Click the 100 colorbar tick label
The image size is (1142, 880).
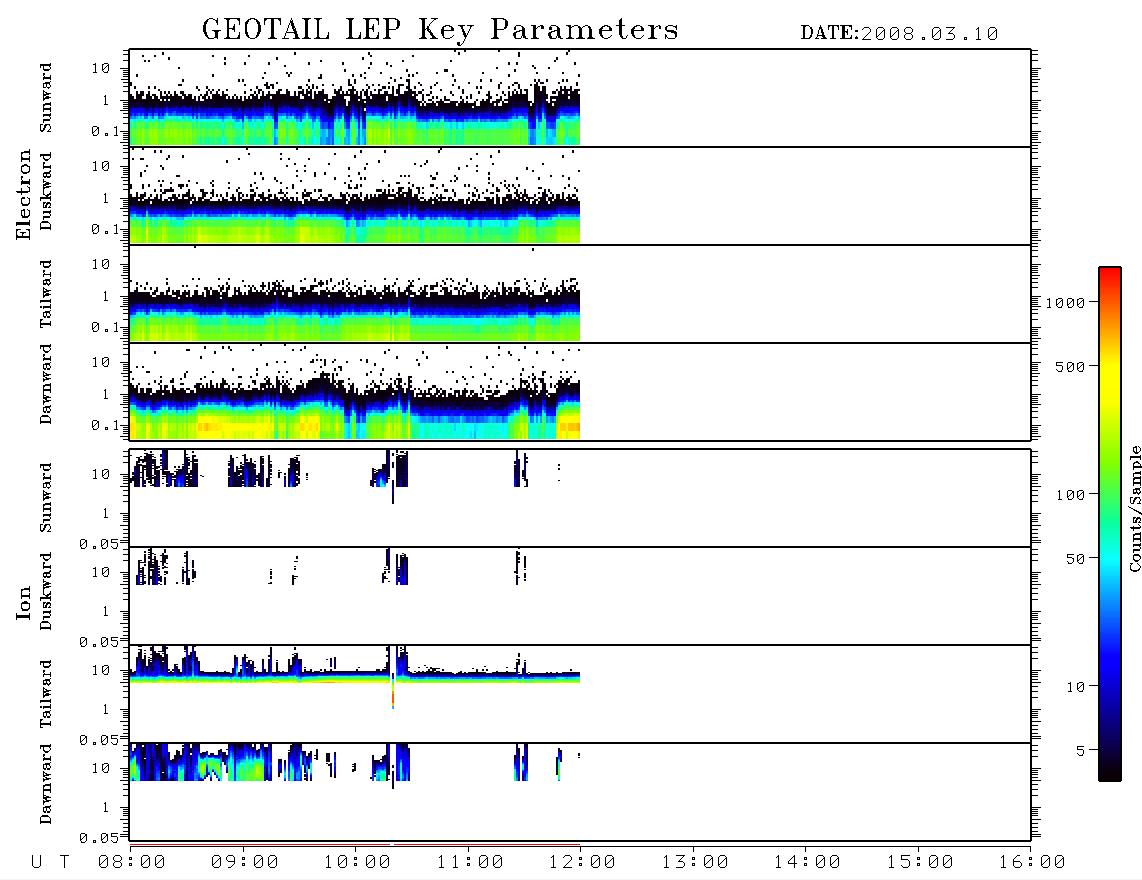[1070, 495]
